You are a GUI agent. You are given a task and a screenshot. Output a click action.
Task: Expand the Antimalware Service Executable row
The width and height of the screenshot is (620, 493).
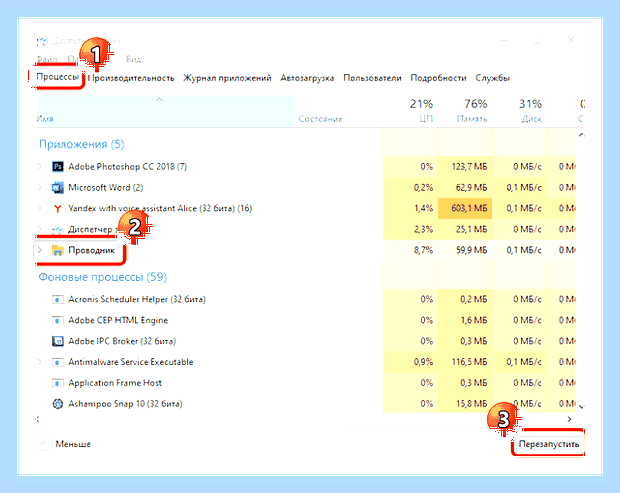[x=40, y=362]
